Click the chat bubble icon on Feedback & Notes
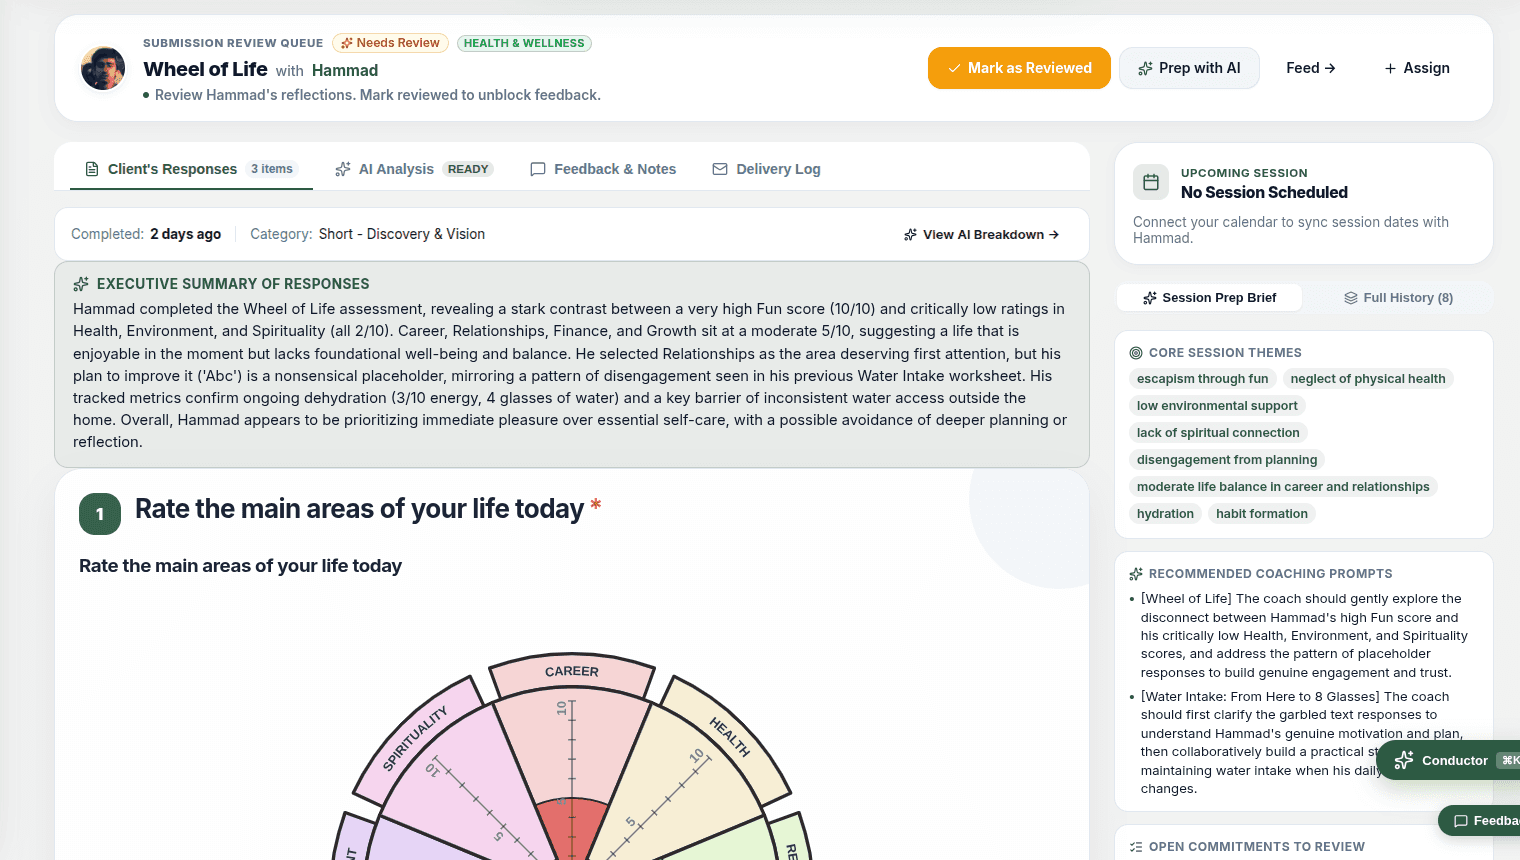Image resolution: width=1520 pixels, height=860 pixels. pyautogui.click(x=538, y=169)
